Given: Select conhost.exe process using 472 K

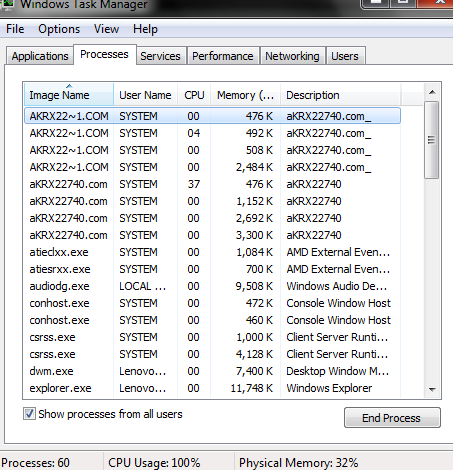Looking at the screenshot, I should tap(212, 303).
